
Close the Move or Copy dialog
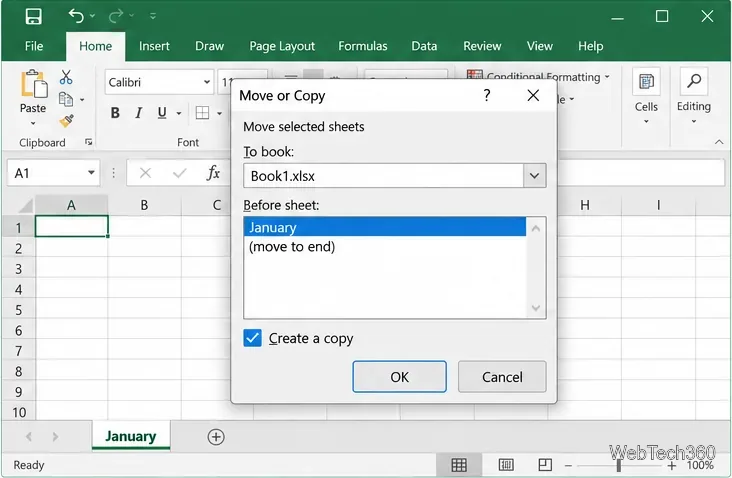tap(533, 96)
